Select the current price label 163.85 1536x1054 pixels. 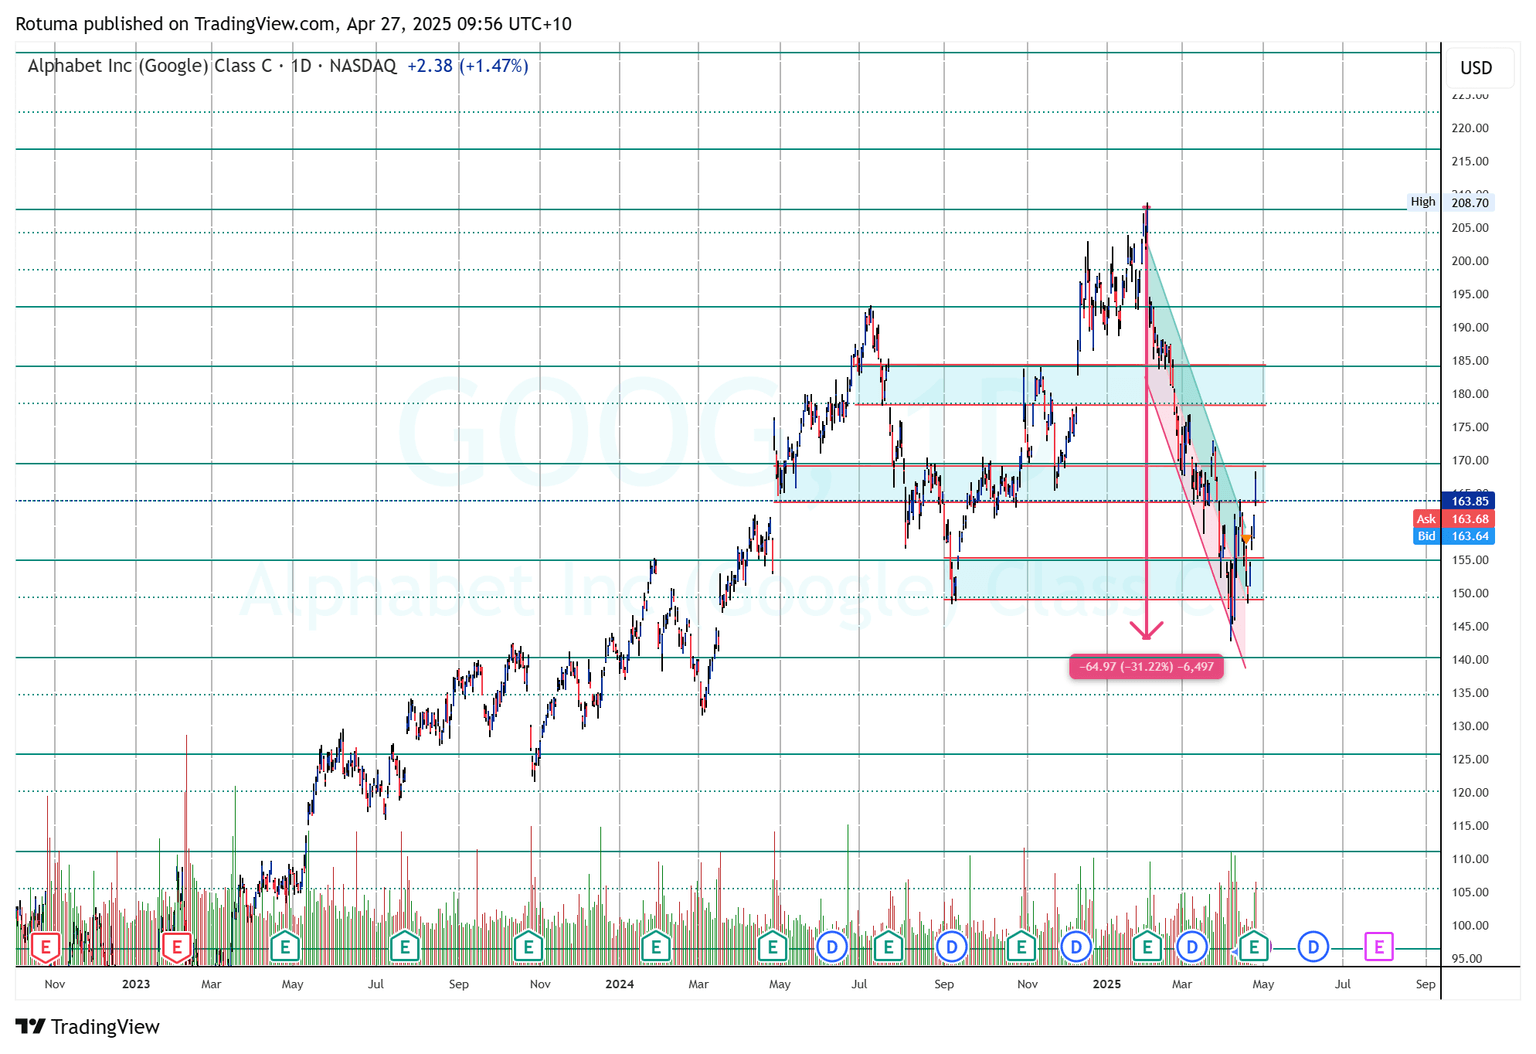pos(1470,501)
